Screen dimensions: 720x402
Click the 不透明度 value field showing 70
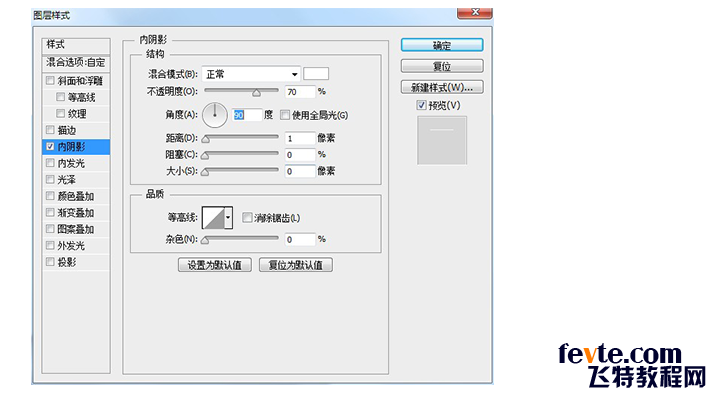point(300,92)
